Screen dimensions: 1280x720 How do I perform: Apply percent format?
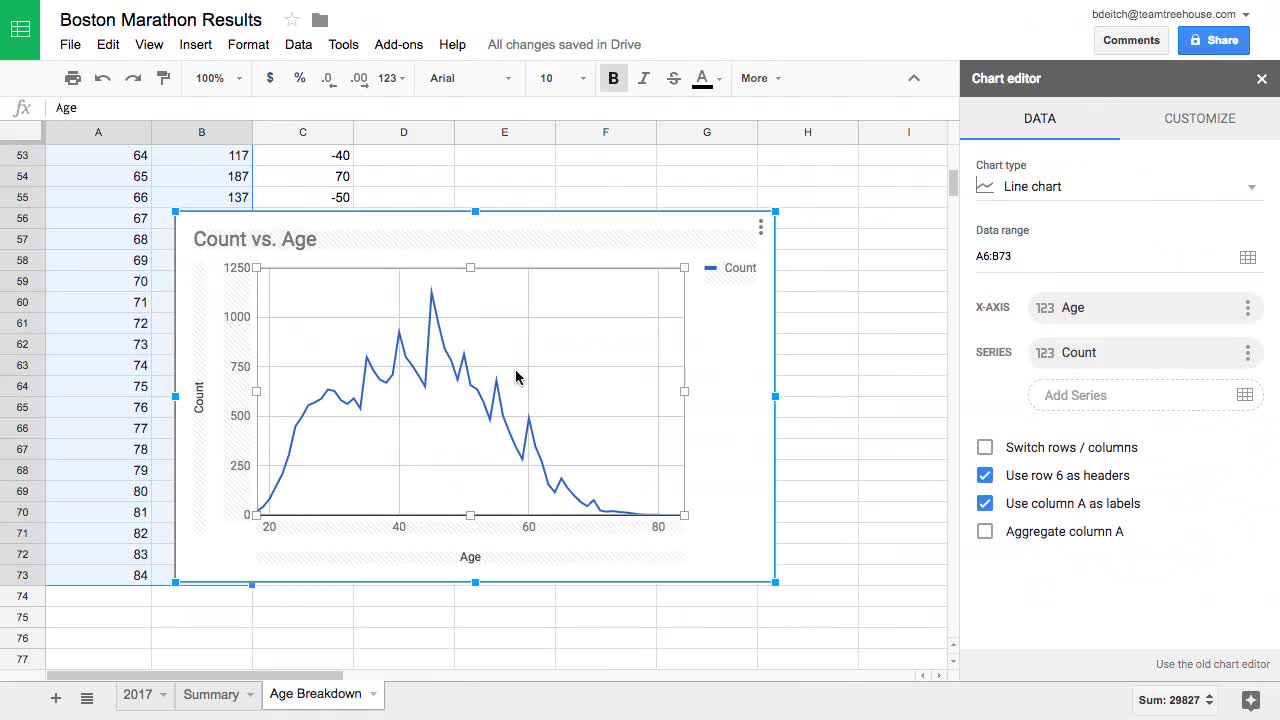299,78
